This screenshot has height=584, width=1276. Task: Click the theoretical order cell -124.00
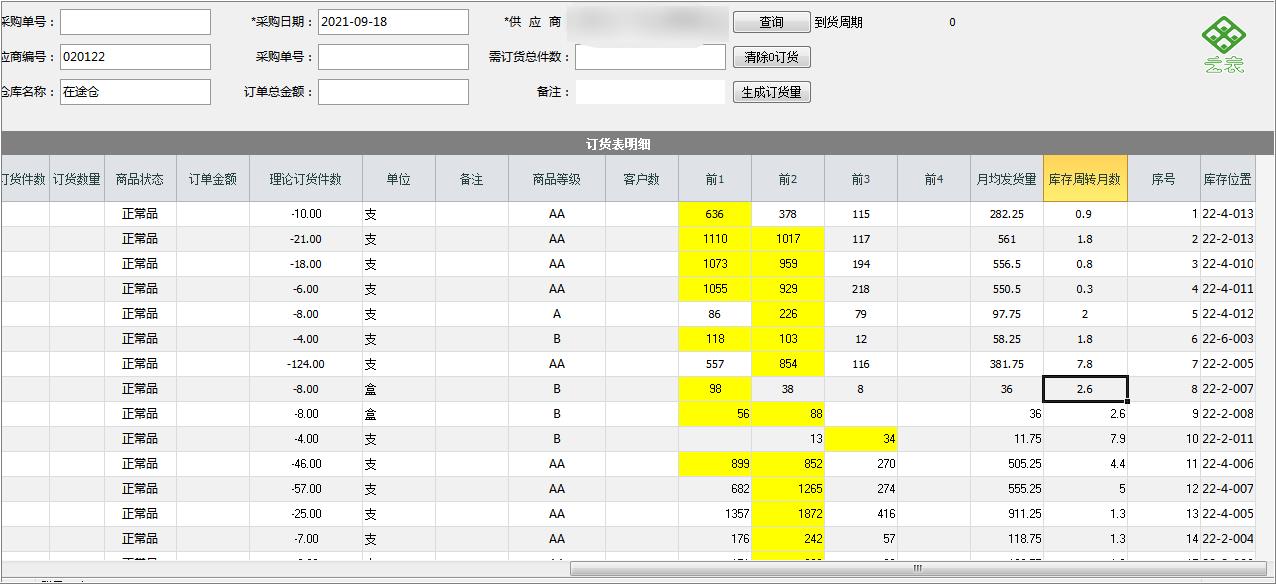[x=306, y=364]
